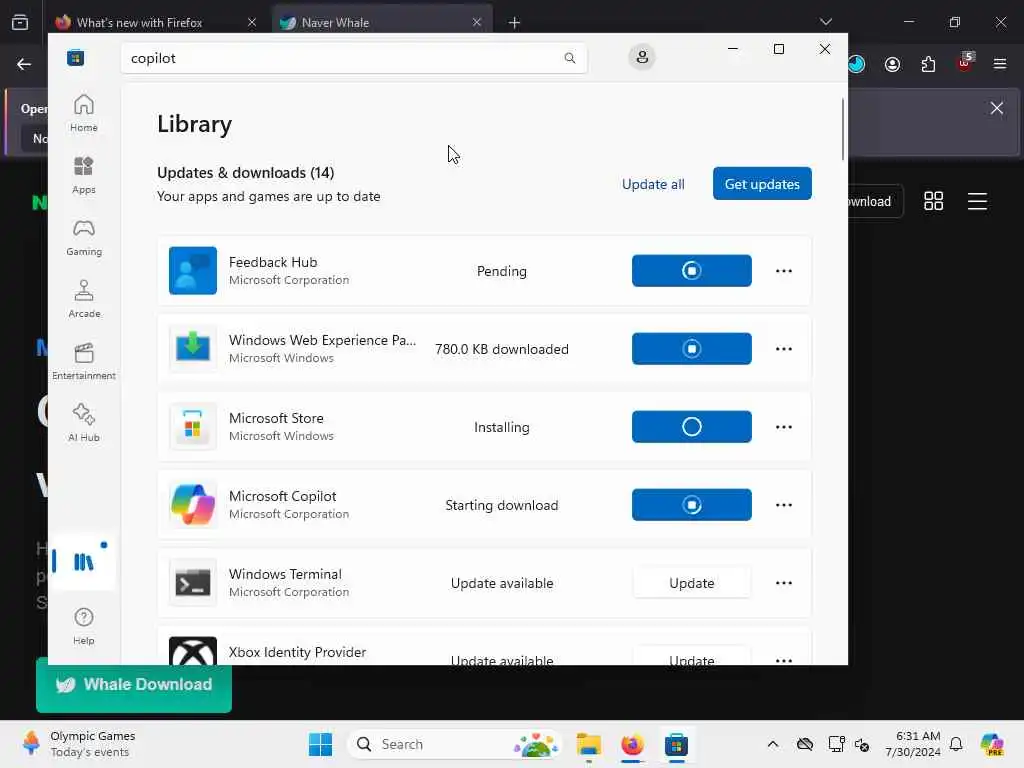Go to Gaming section in sidebar

[84, 237]
